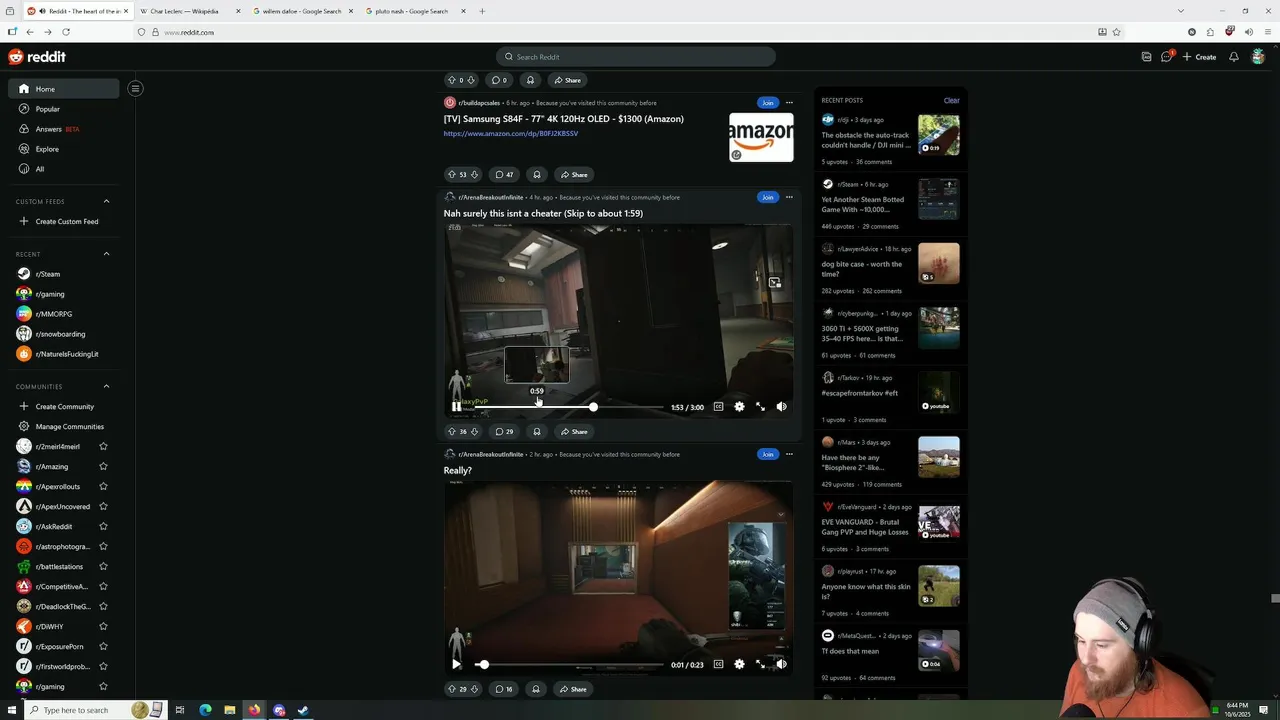Screen dimensions: 1280x720
Task: Enter fullscreen on the cheater video
Action: click(760, 407)
